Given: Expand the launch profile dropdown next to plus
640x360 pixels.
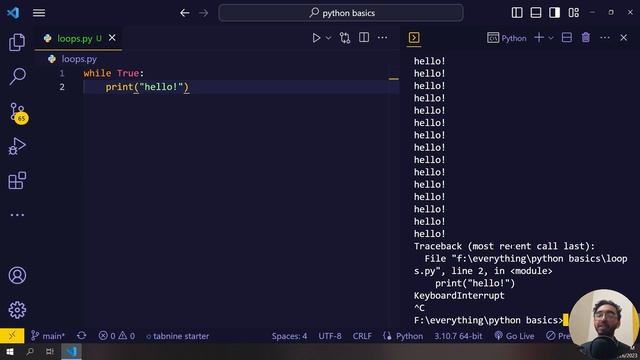Looking at the screenshot, I should click(551, 38).
